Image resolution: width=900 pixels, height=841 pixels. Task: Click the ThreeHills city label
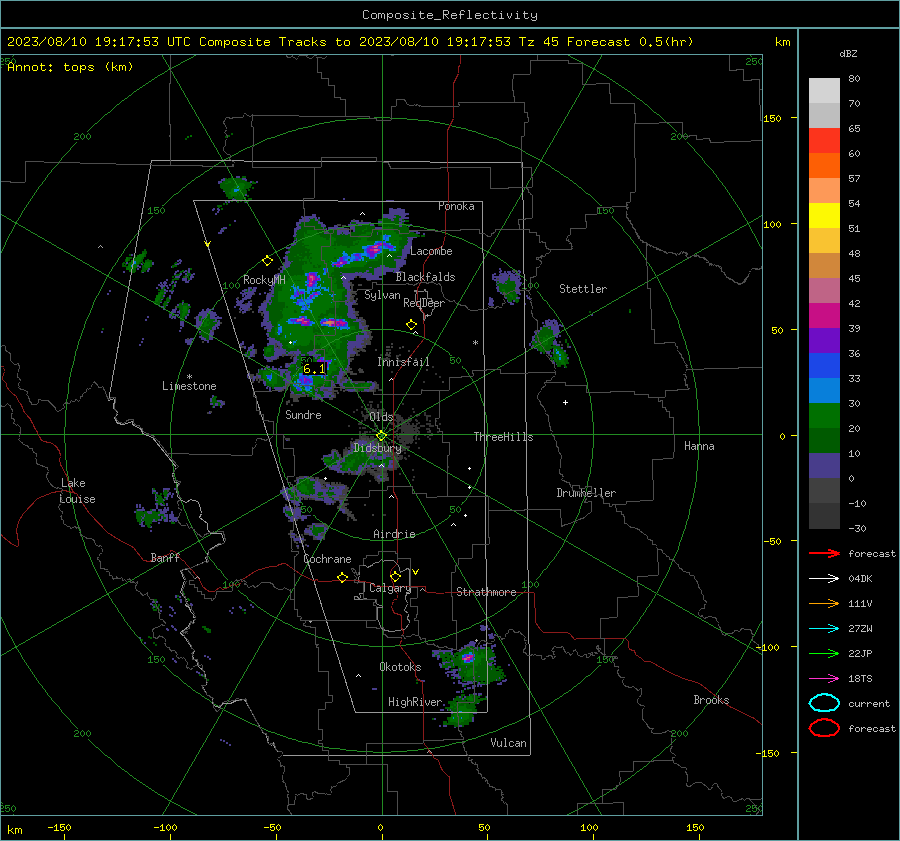503,437
